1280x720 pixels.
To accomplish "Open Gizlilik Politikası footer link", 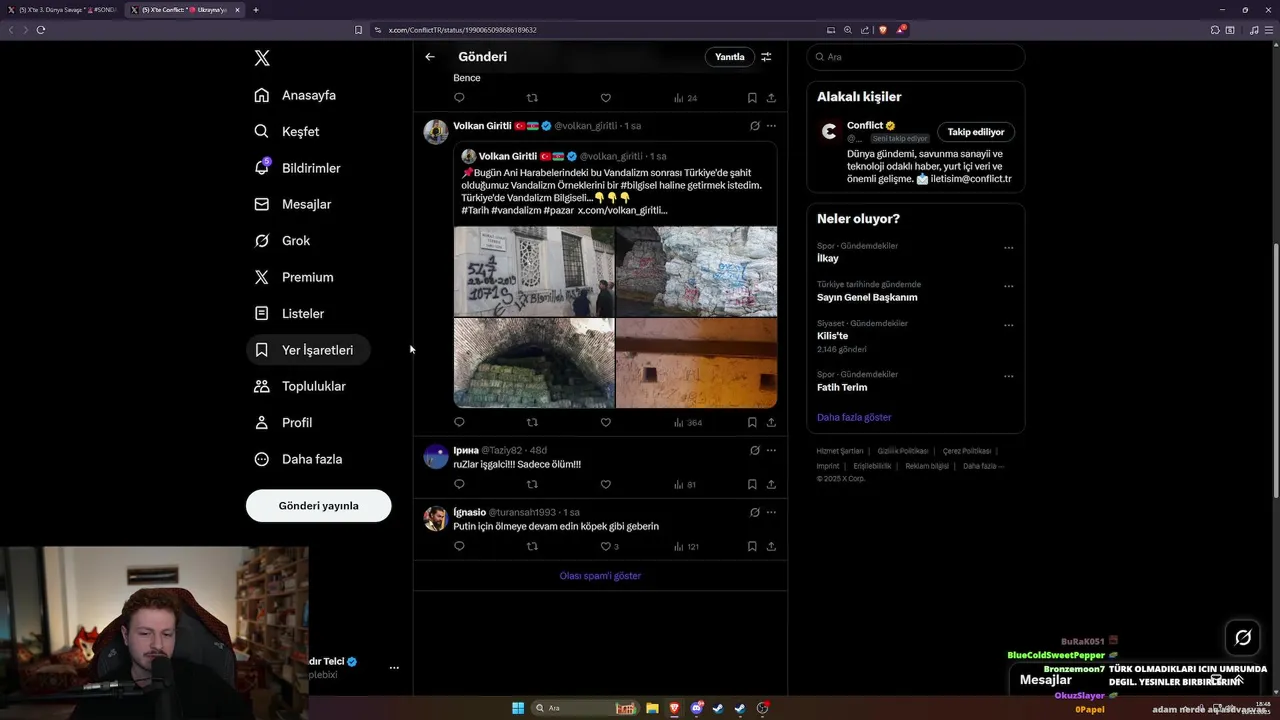I will [x=904, y=451].
